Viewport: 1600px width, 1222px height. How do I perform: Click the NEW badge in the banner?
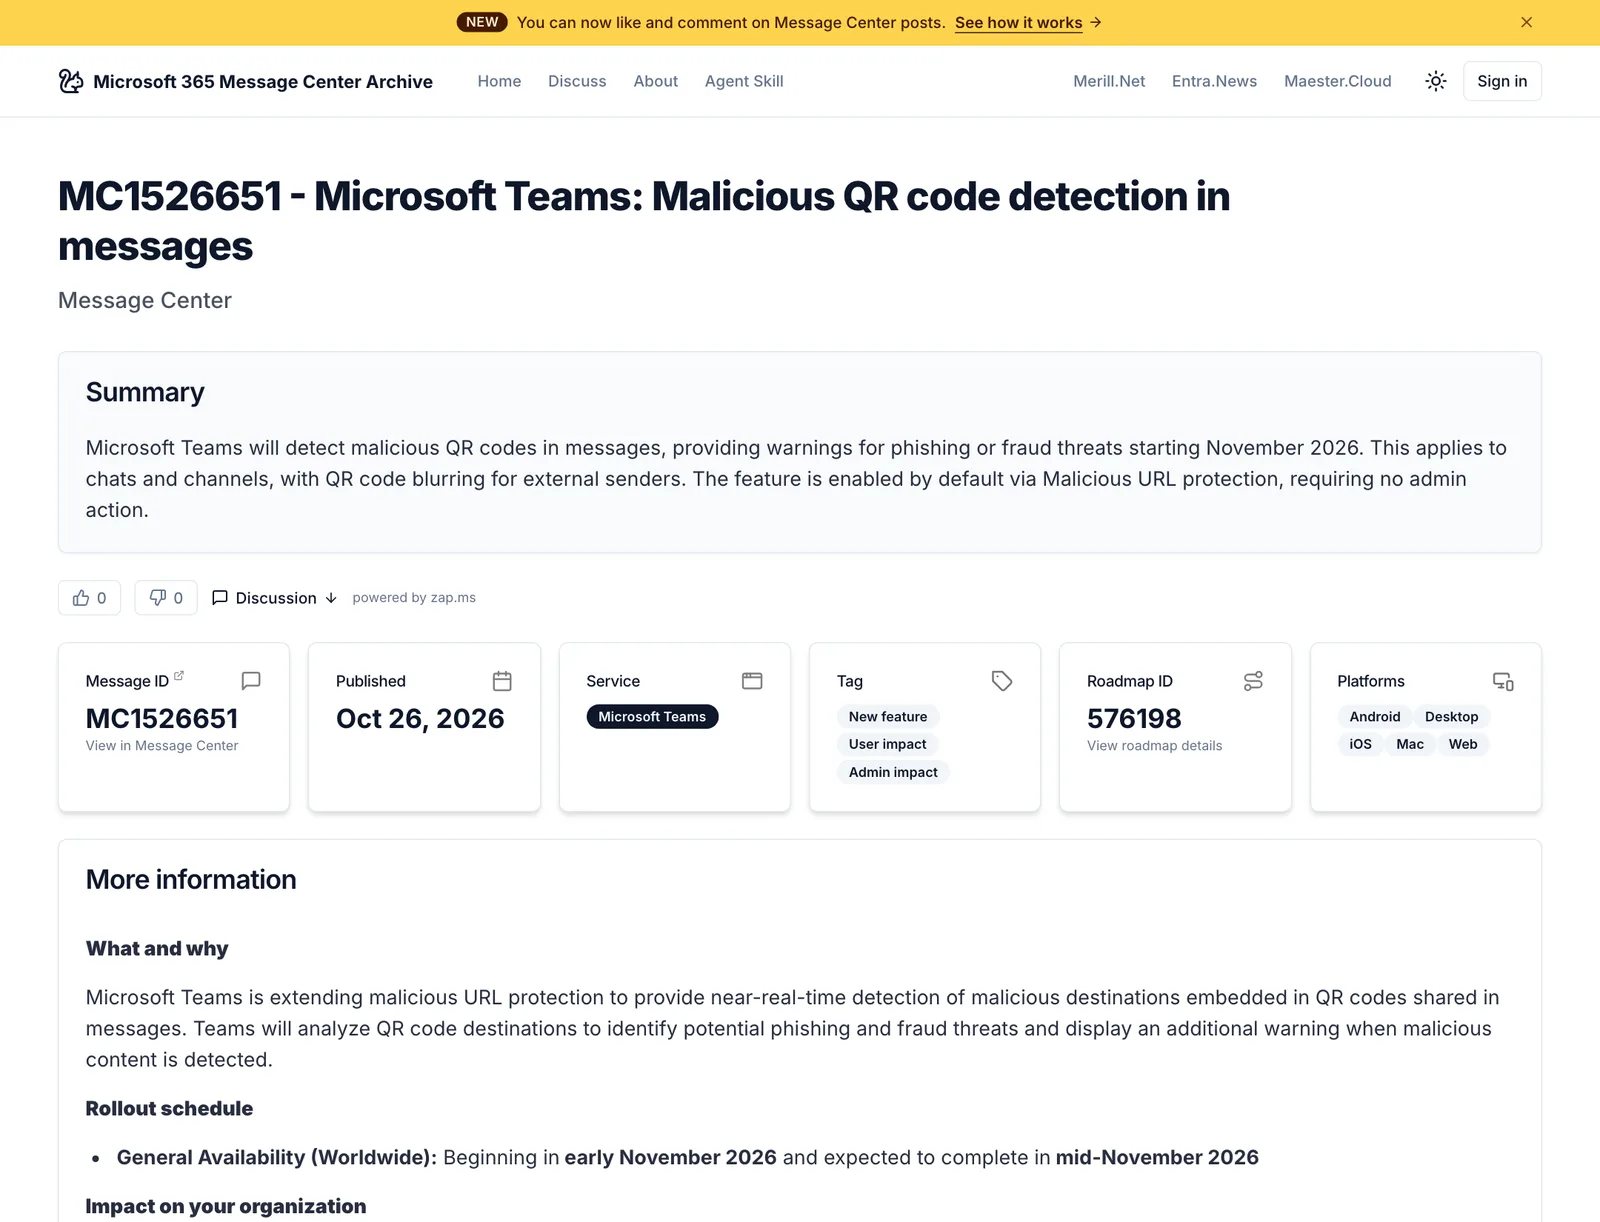[x=482, y=22]
